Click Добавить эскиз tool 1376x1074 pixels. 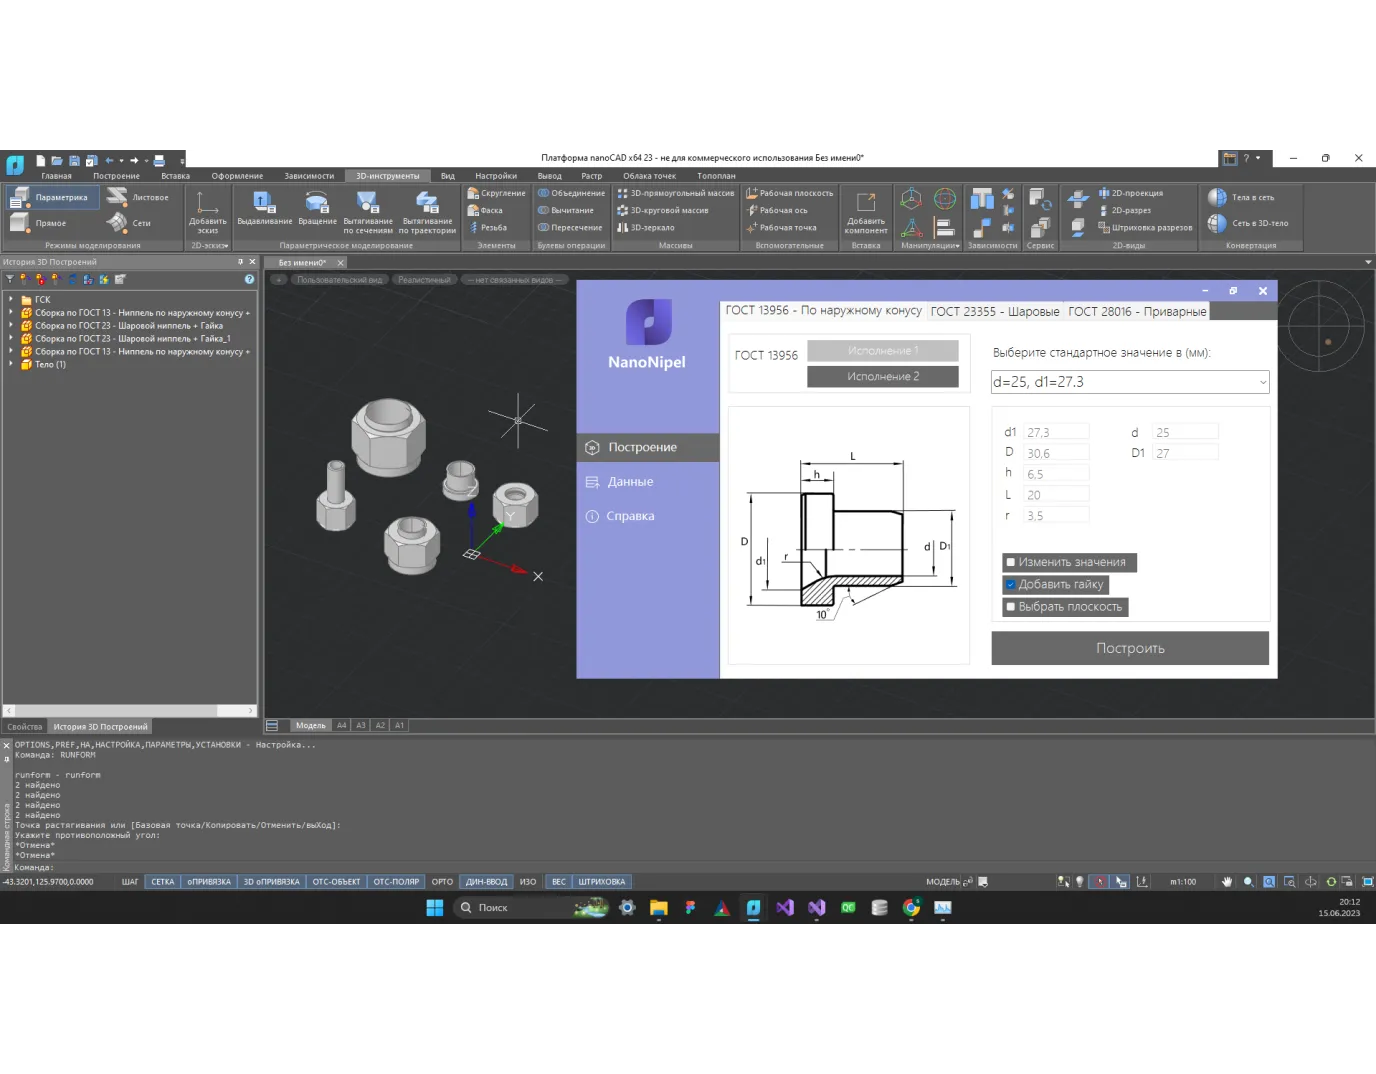click(x=208, y=212)
